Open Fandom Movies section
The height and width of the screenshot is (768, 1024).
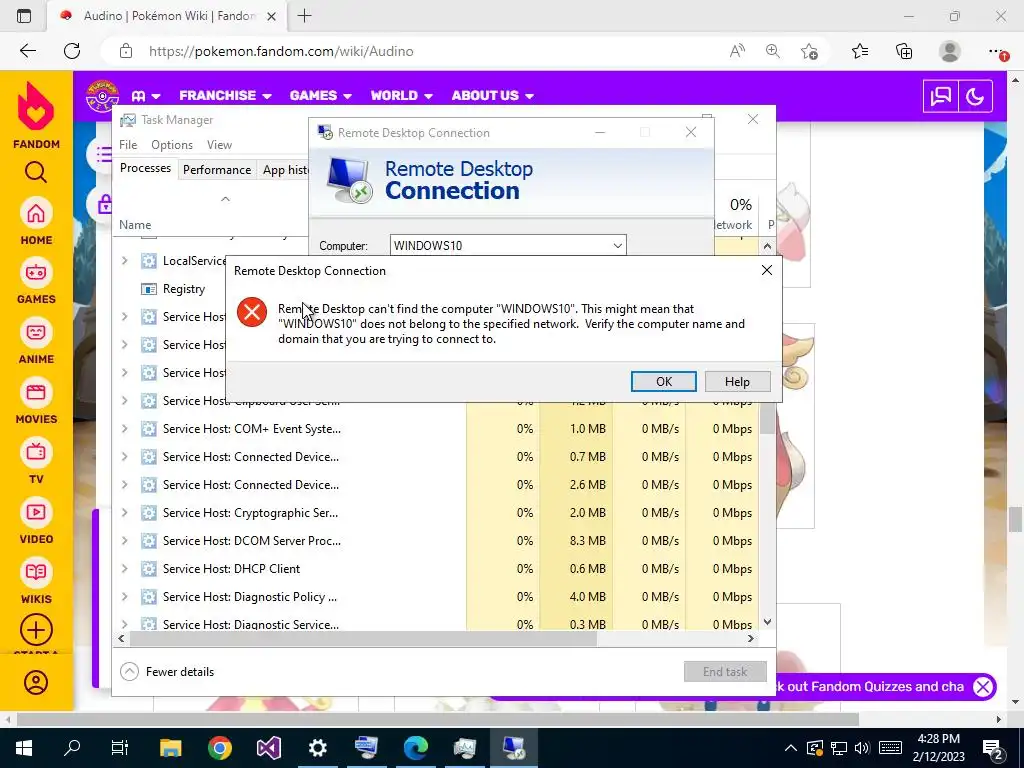36,401
